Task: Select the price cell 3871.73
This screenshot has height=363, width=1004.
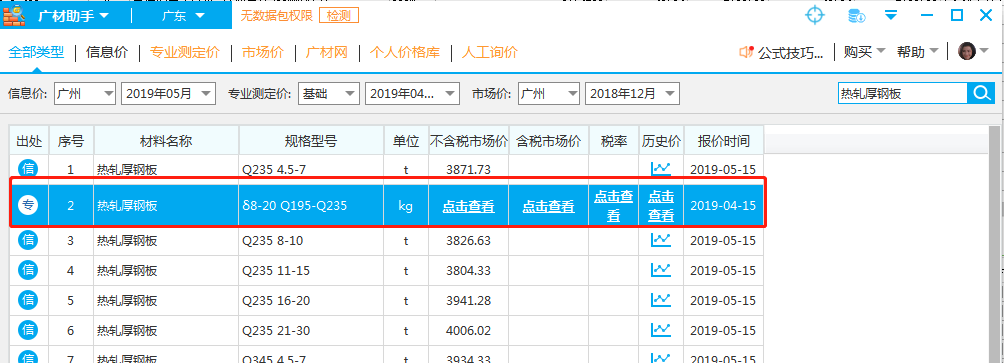Action: tap(469, 170)
